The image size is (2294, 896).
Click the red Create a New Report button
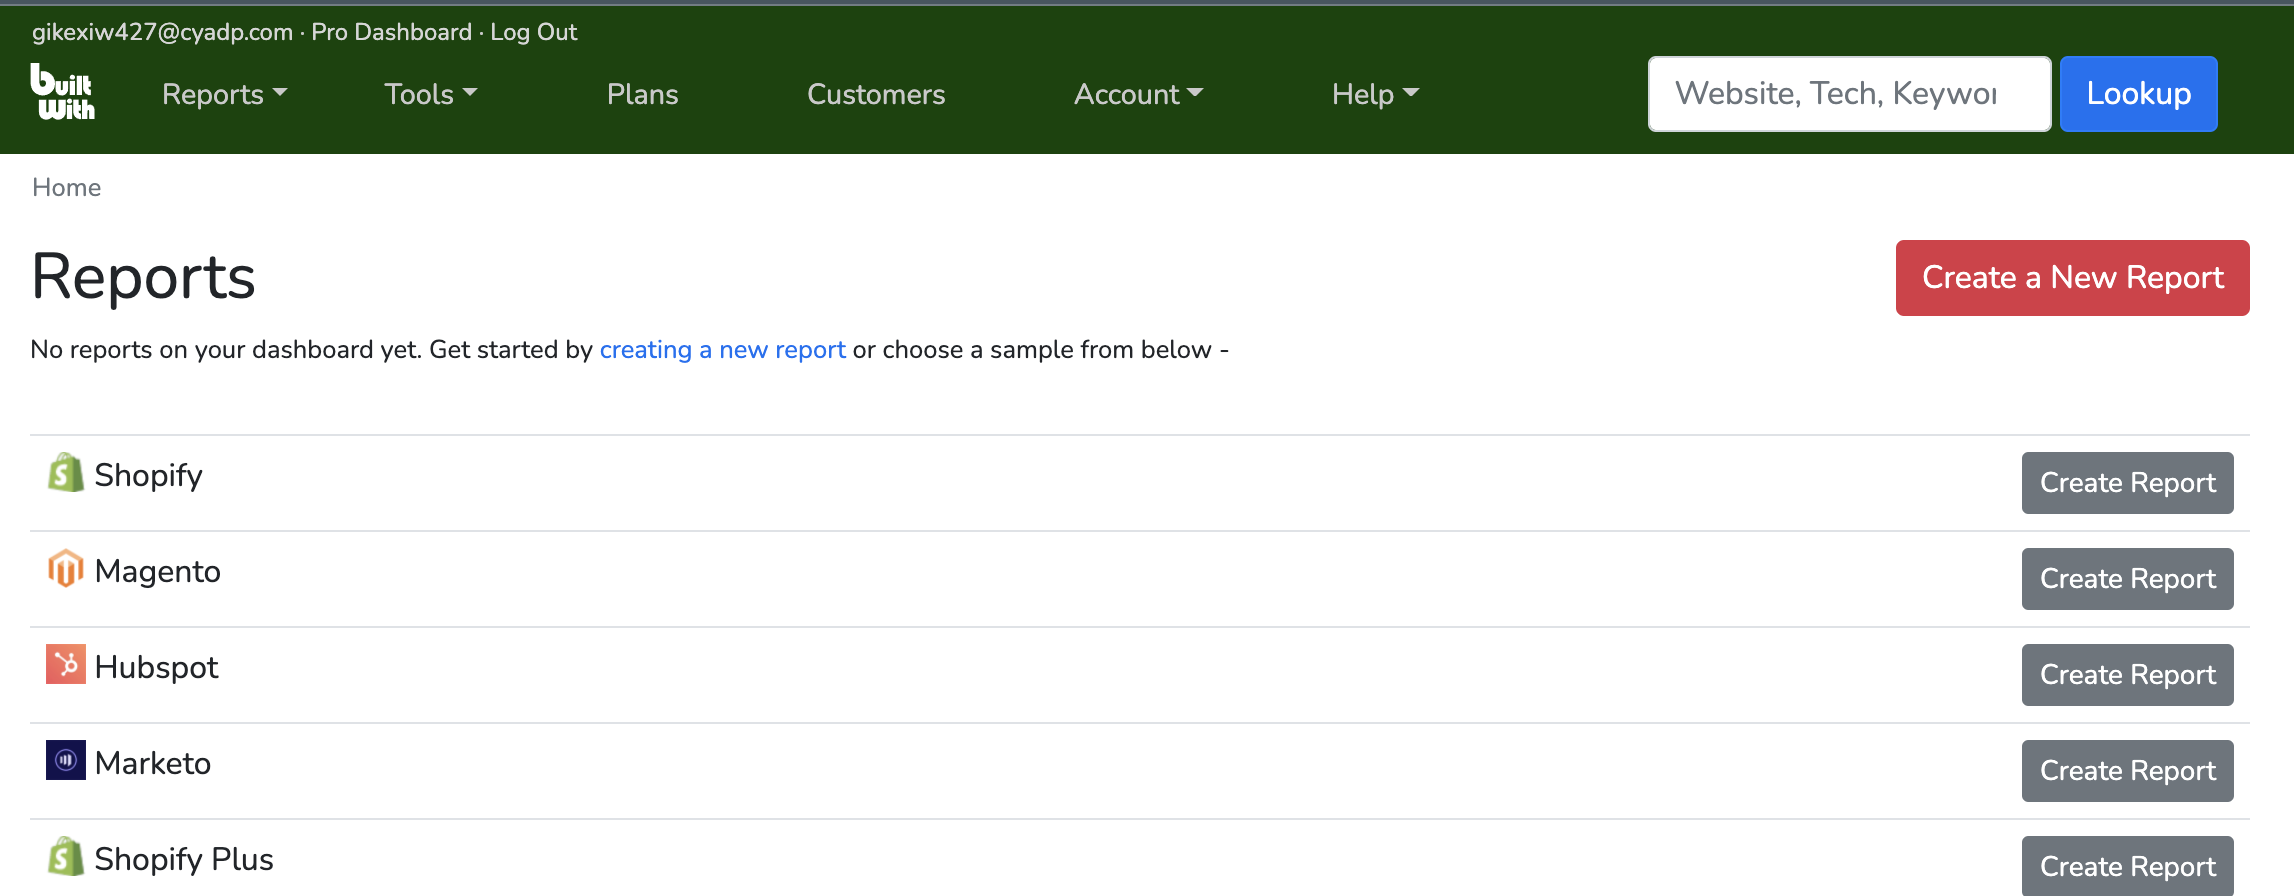pyautogui.click(x=2073, y=278)
